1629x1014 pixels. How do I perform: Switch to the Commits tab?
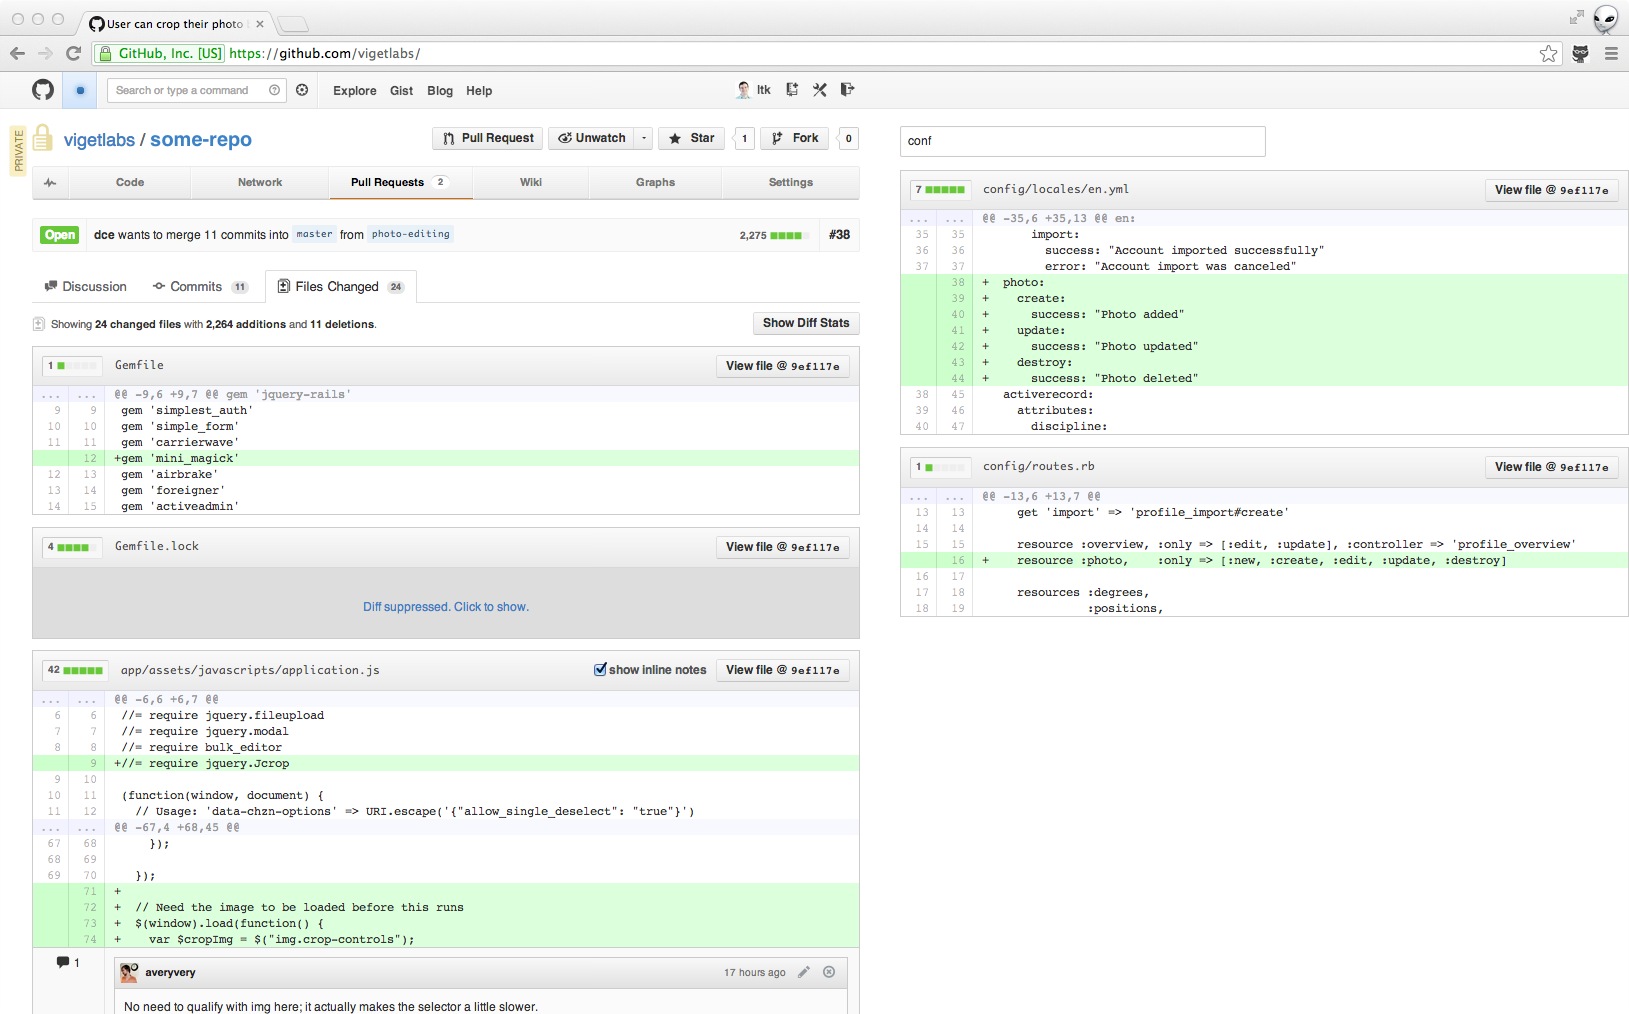[x=200, y=287]
